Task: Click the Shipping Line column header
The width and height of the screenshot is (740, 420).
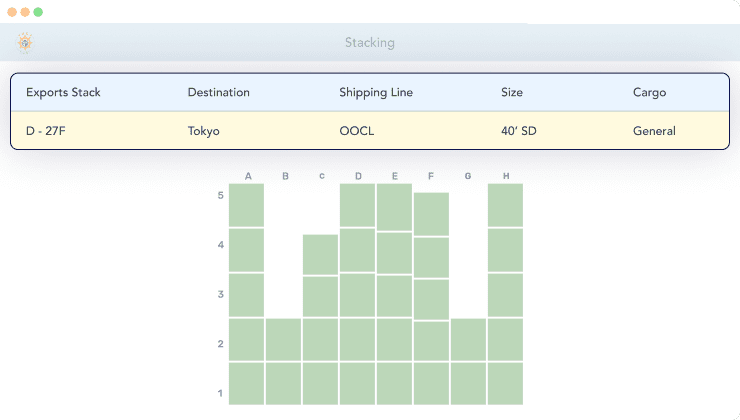Action: click(x=375, y=93)
